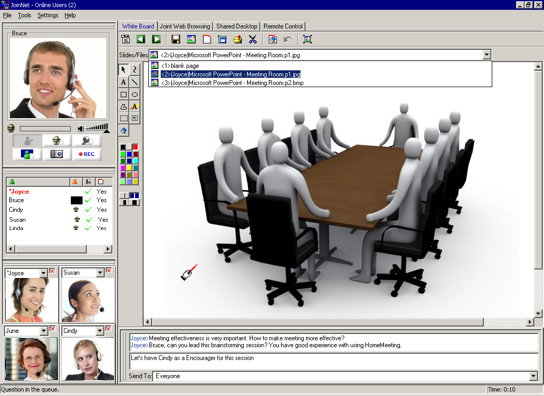Expand the Send To Everyone dropdown
Viewport: 544px width, 396px height.
533,376
